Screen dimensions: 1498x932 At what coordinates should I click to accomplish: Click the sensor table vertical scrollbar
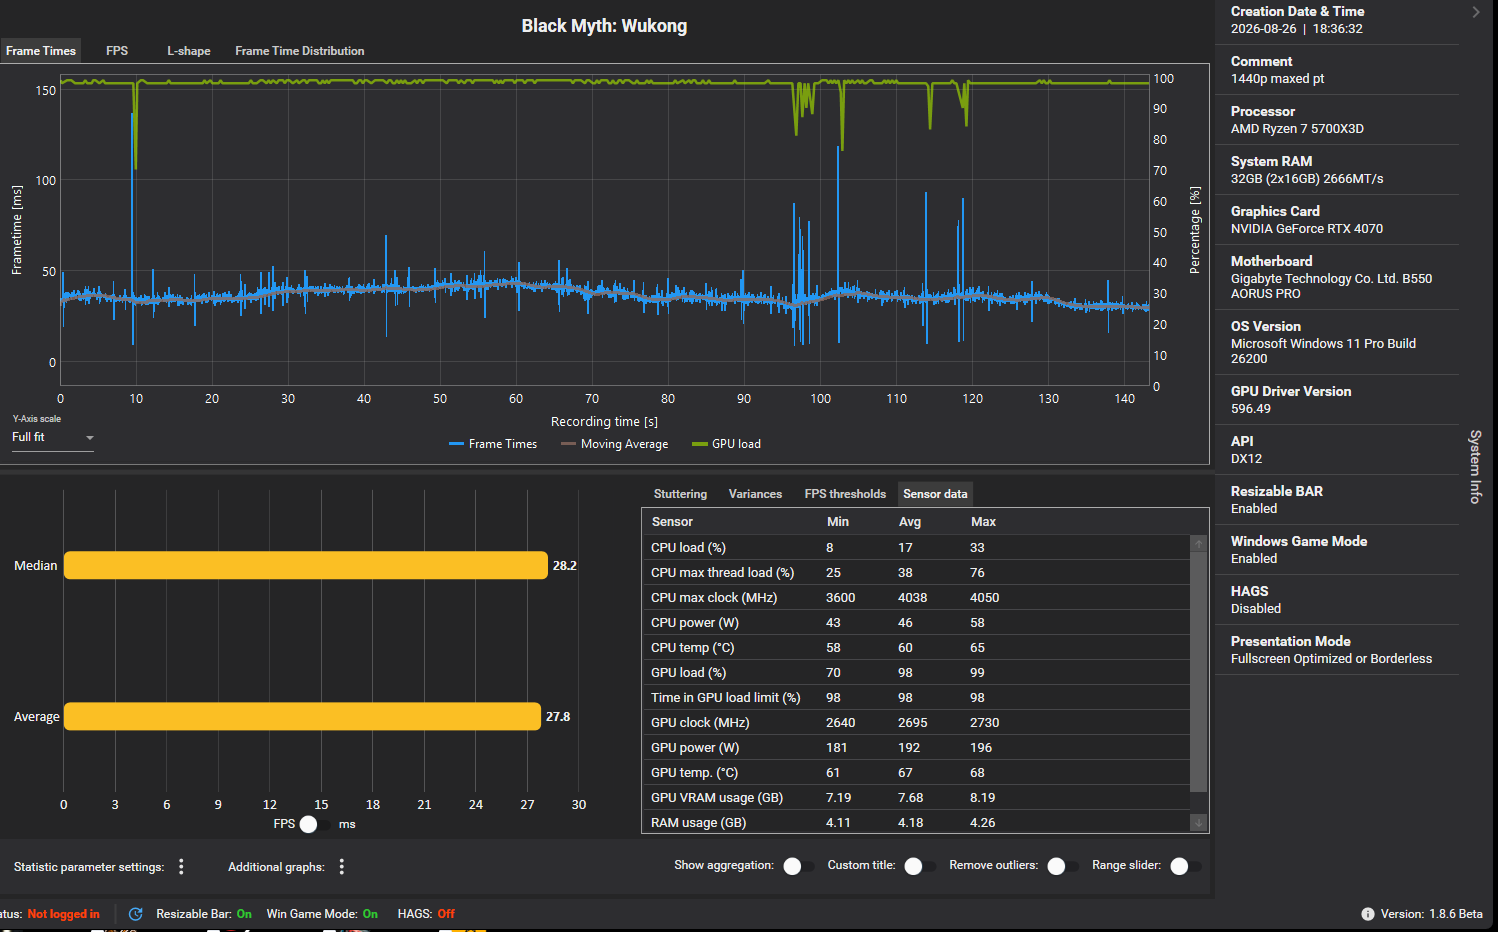1199,672
